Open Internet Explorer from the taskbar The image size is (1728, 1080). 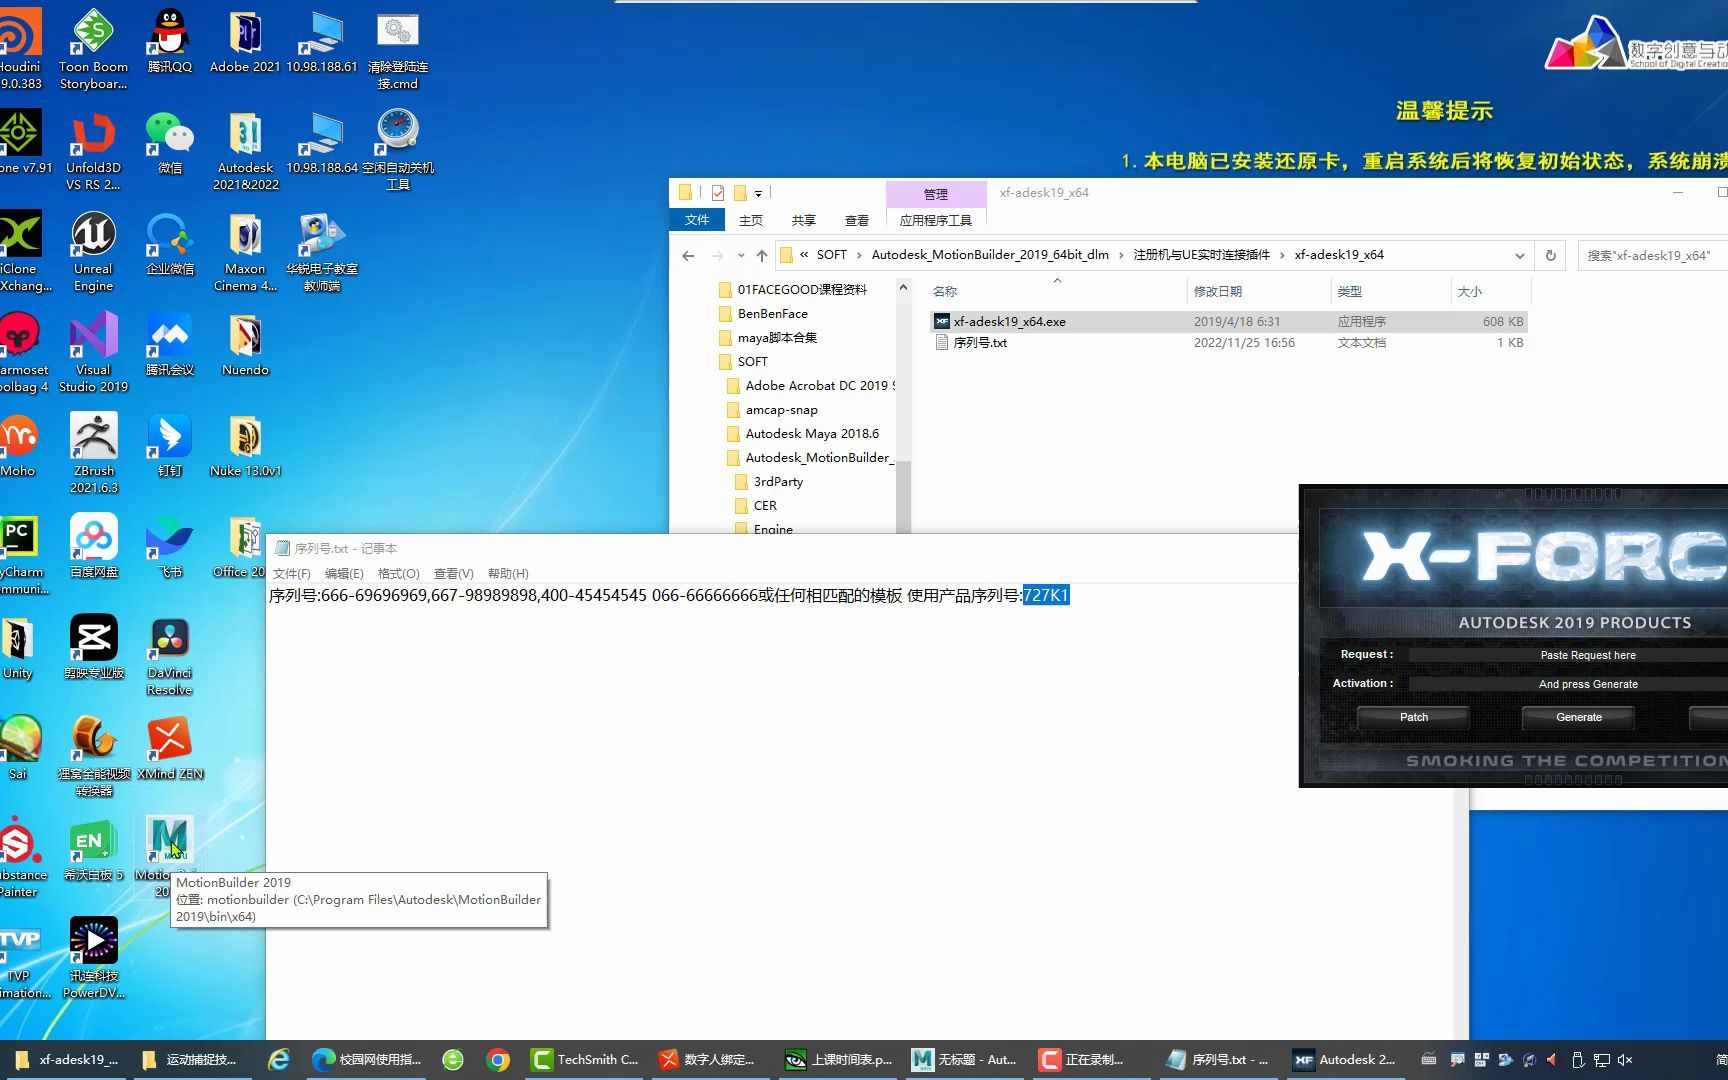[278, 1060]
